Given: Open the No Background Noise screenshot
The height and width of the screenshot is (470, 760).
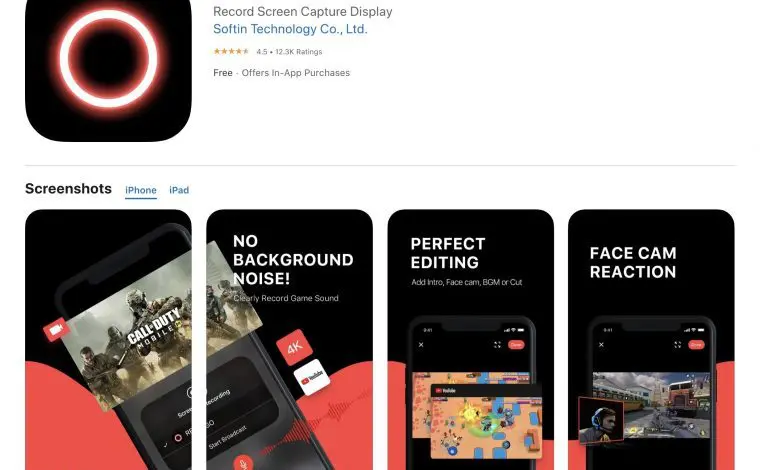Looking at the screenshot, I should click(x=289, y=340).
